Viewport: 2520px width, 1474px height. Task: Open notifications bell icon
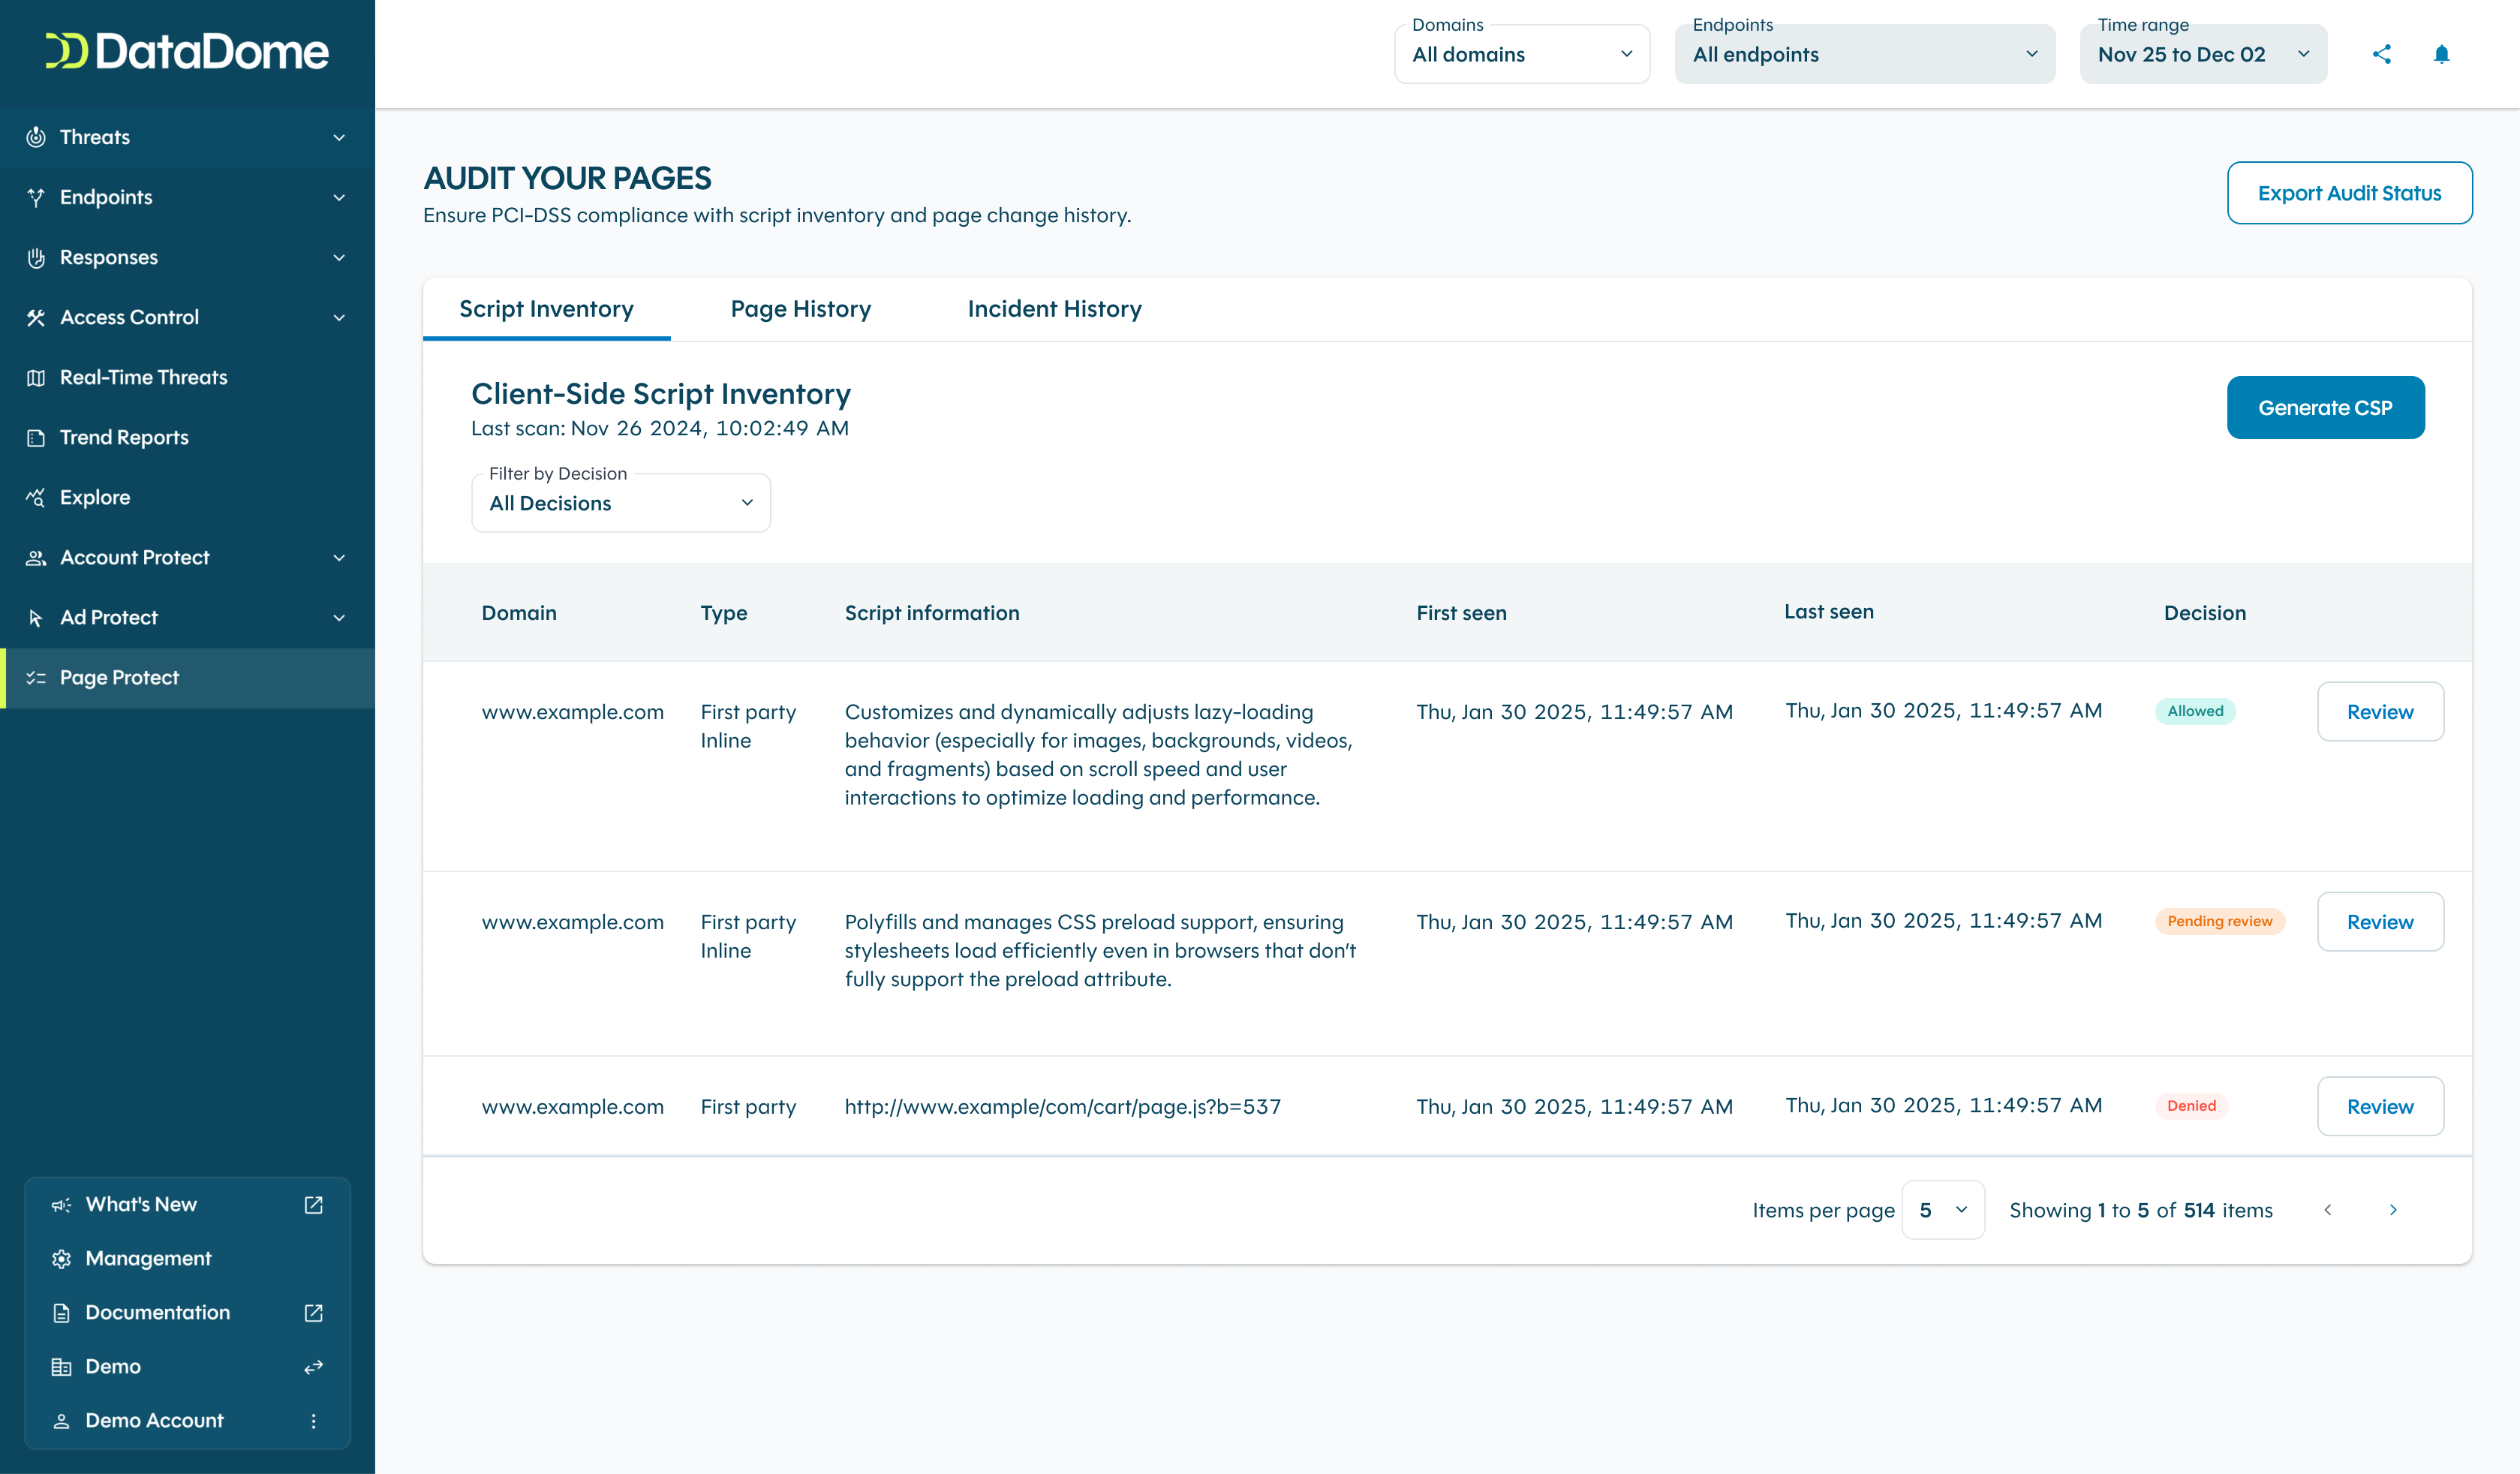[2441, 54]
